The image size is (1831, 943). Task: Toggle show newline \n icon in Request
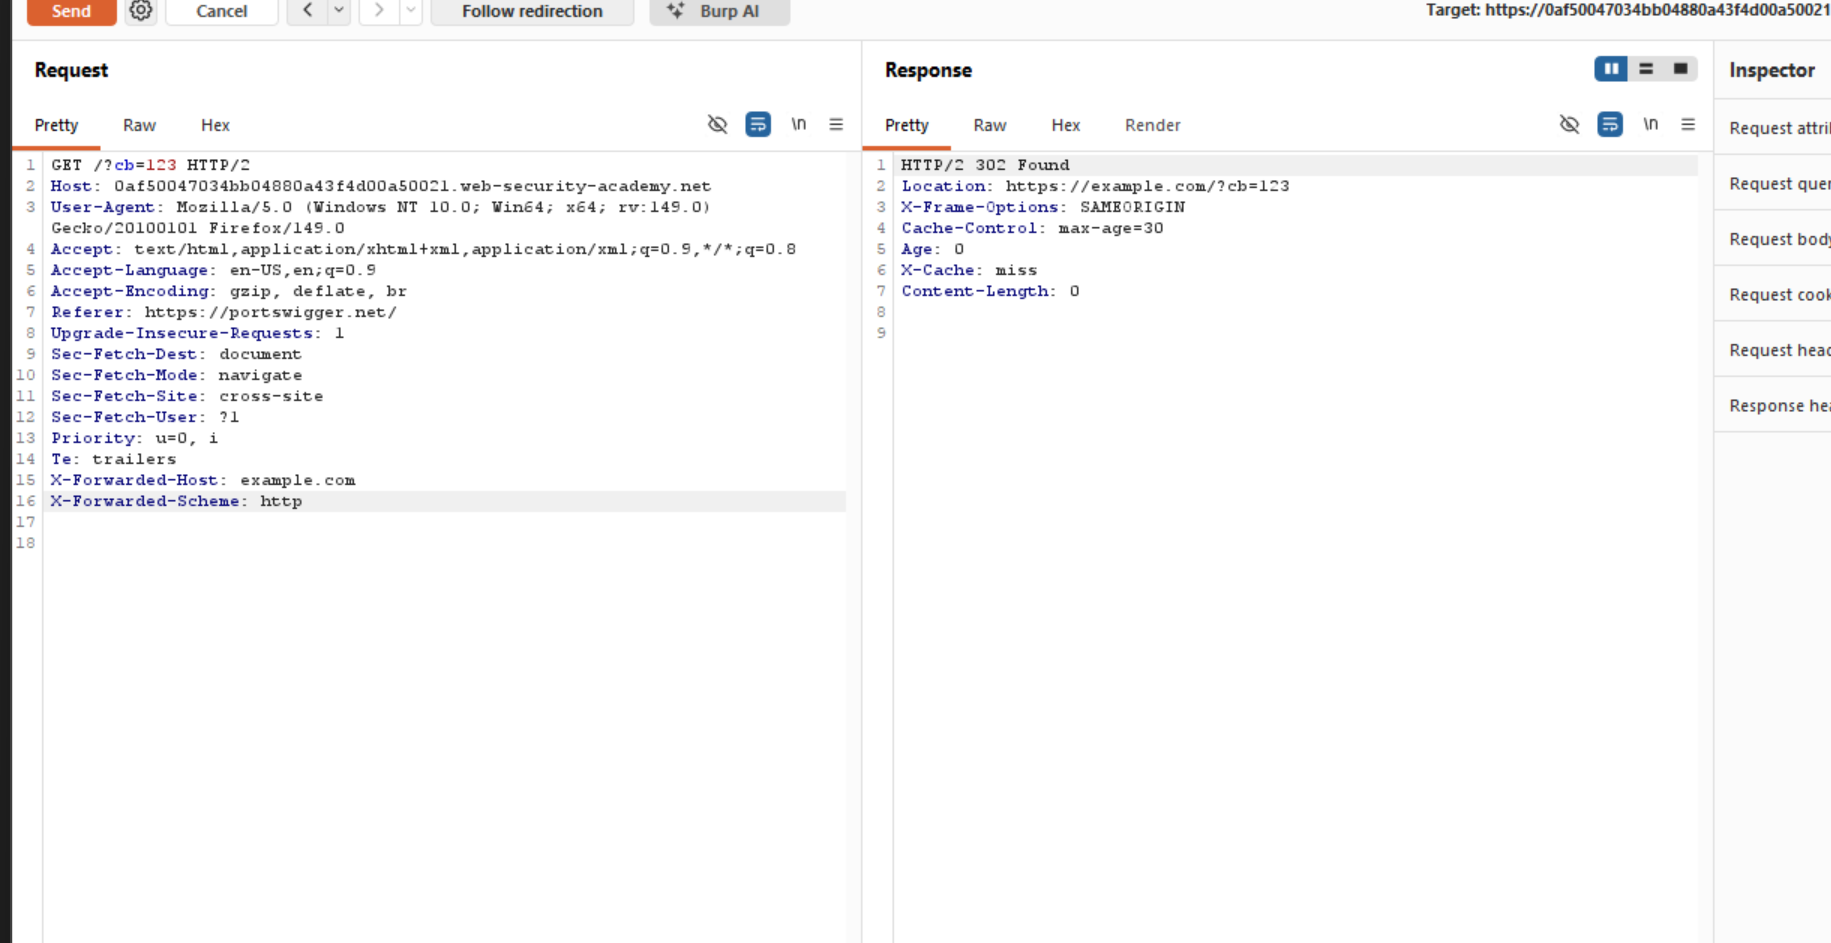(x=798, y=124)
